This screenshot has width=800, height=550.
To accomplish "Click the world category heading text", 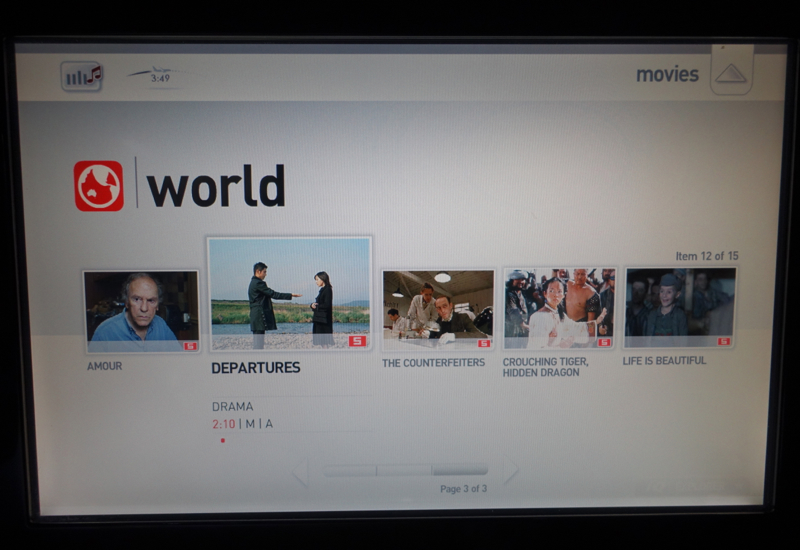I will tap(215, 186).
